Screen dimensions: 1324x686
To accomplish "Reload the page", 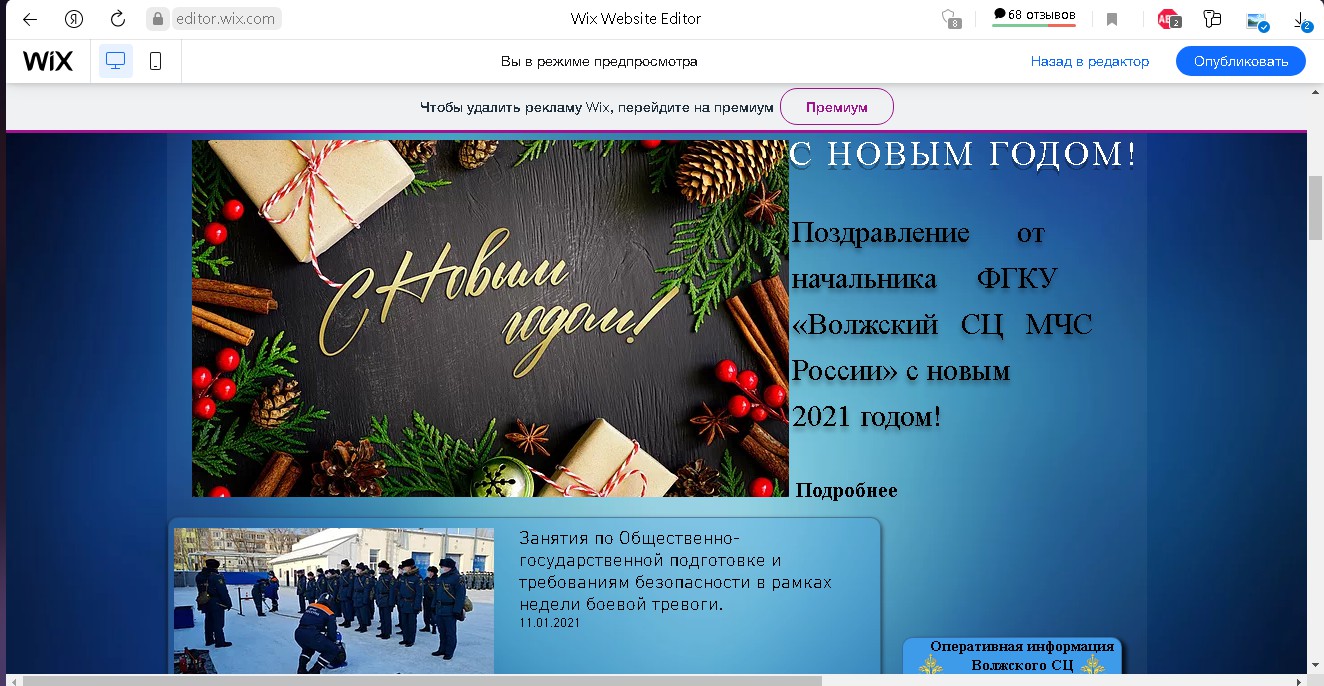I will click(x=117, y=19).
